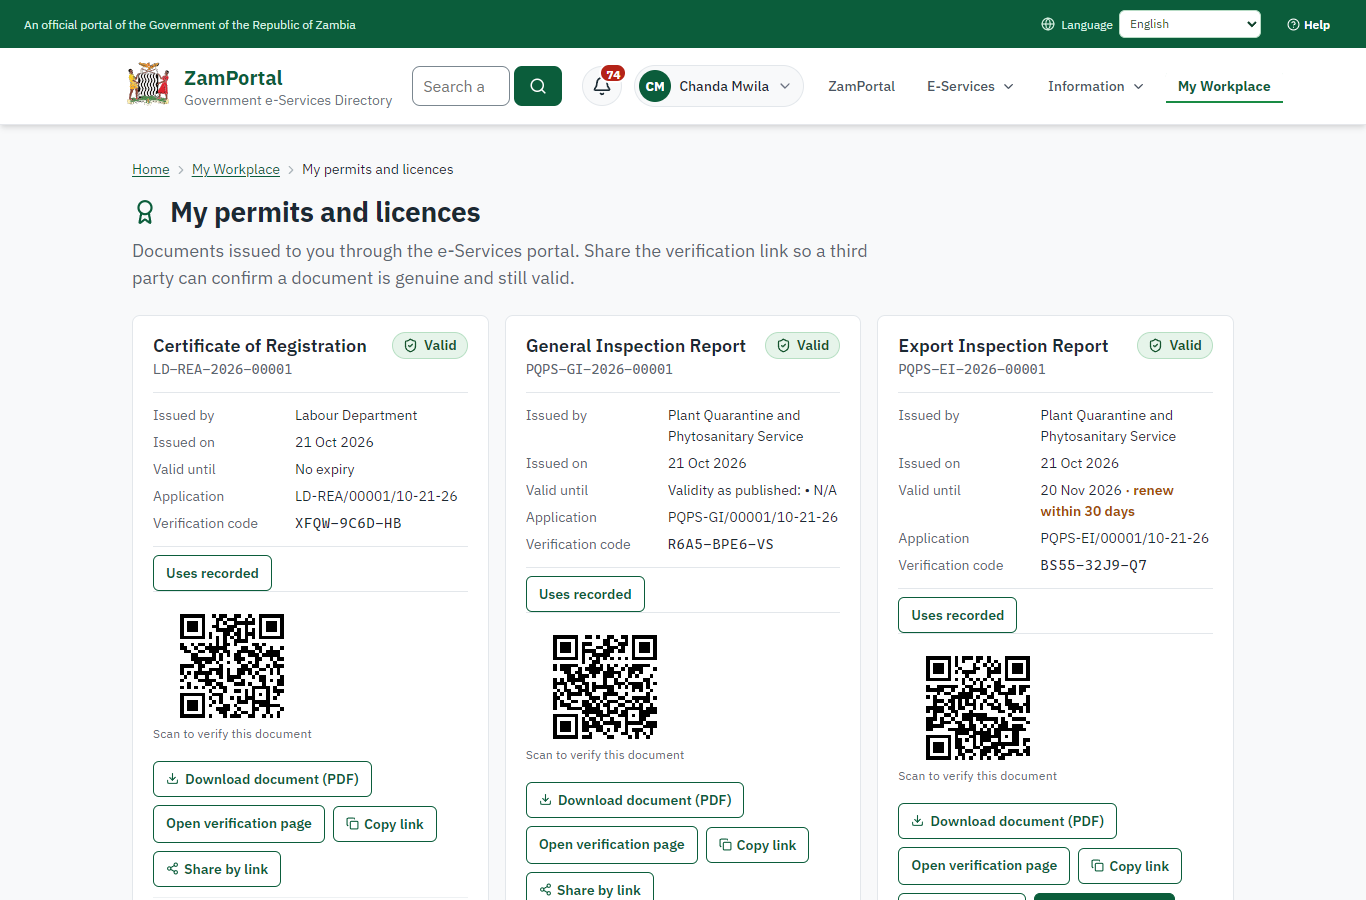Click the Search input field
Image resolution: width=1366 pixels, height=900 pixels.
click(x=461, y=86)
